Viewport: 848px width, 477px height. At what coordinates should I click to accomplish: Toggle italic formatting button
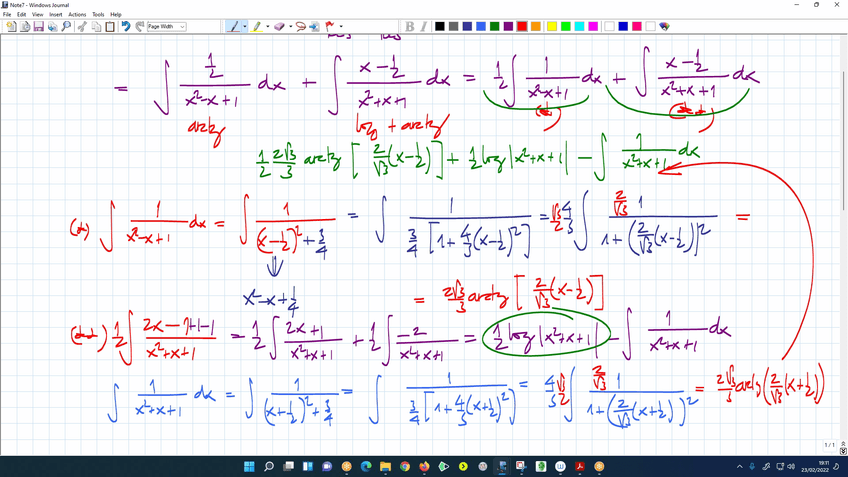tap(423, 26)
